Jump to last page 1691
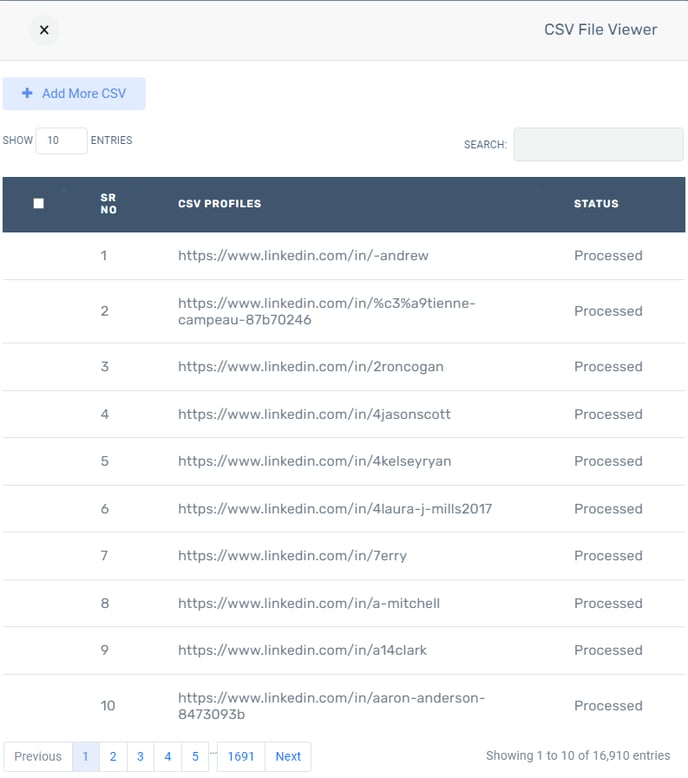This screenshot has width=688, height=778. [x=241, y=756]
